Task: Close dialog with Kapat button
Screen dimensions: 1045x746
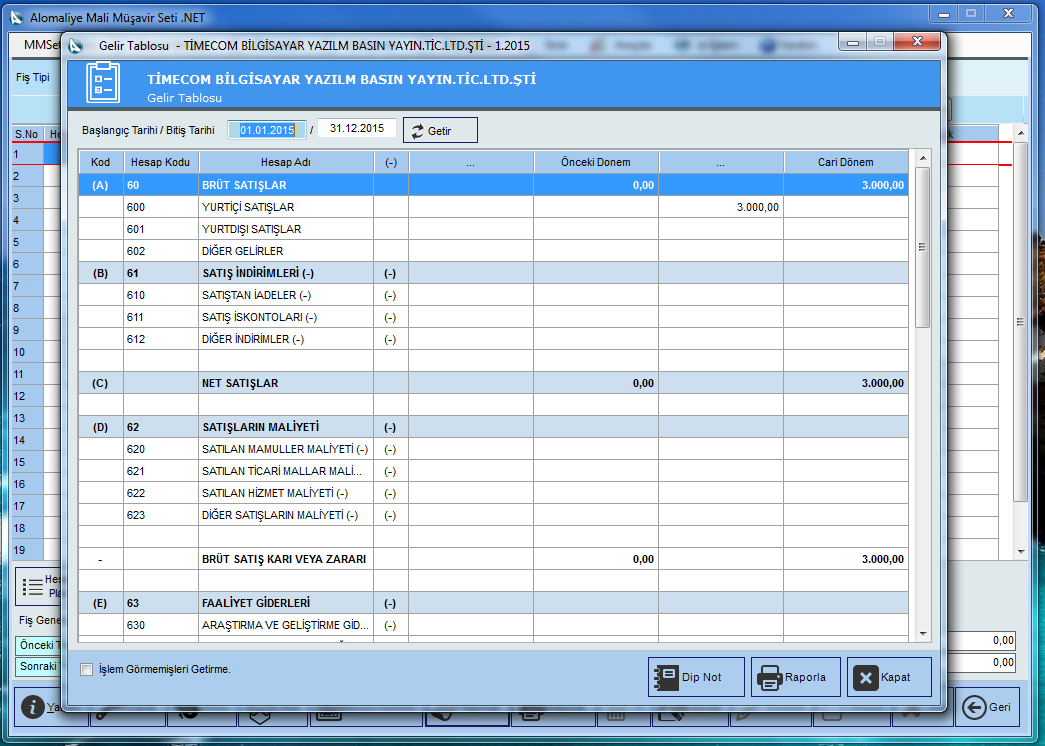Action: tap(889, 677)
